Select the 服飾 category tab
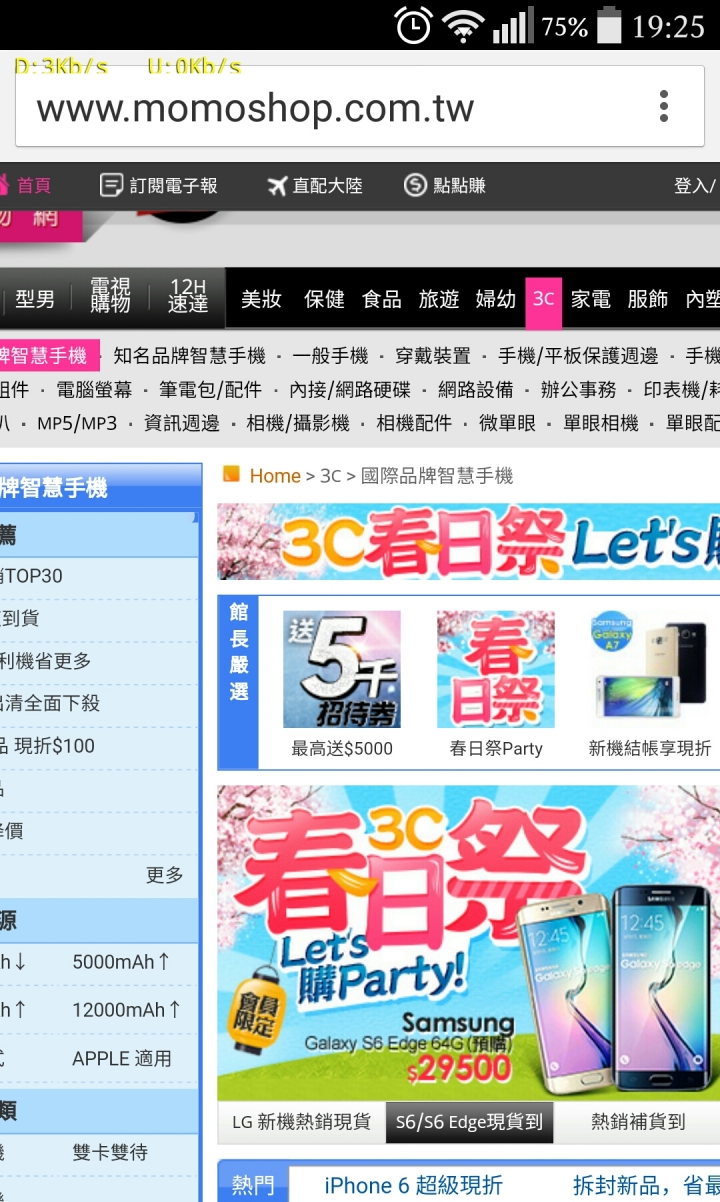 point(647,298)
